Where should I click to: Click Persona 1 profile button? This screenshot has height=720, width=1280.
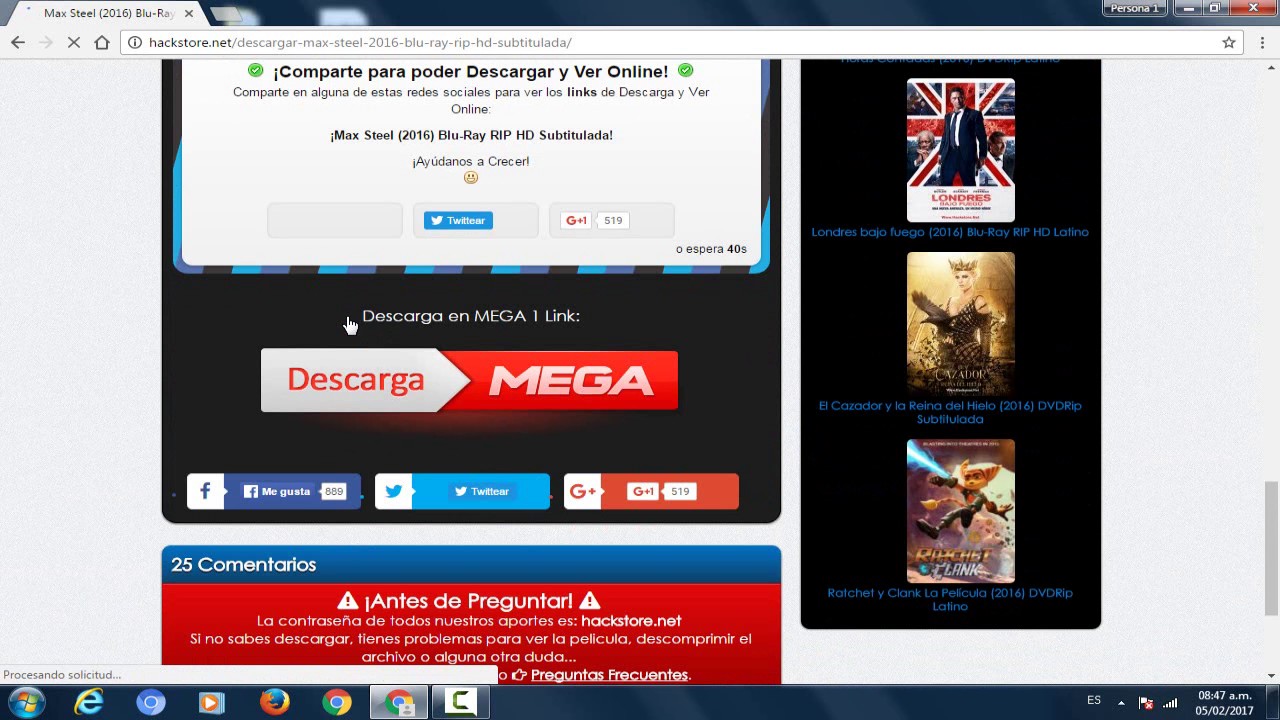click(x=1134, y=8)
